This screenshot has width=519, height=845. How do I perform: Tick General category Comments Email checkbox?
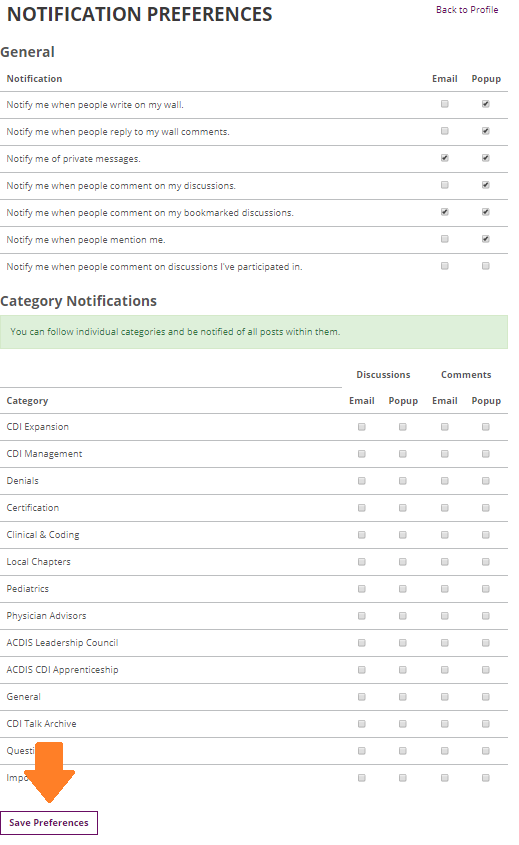click(445, 696)
